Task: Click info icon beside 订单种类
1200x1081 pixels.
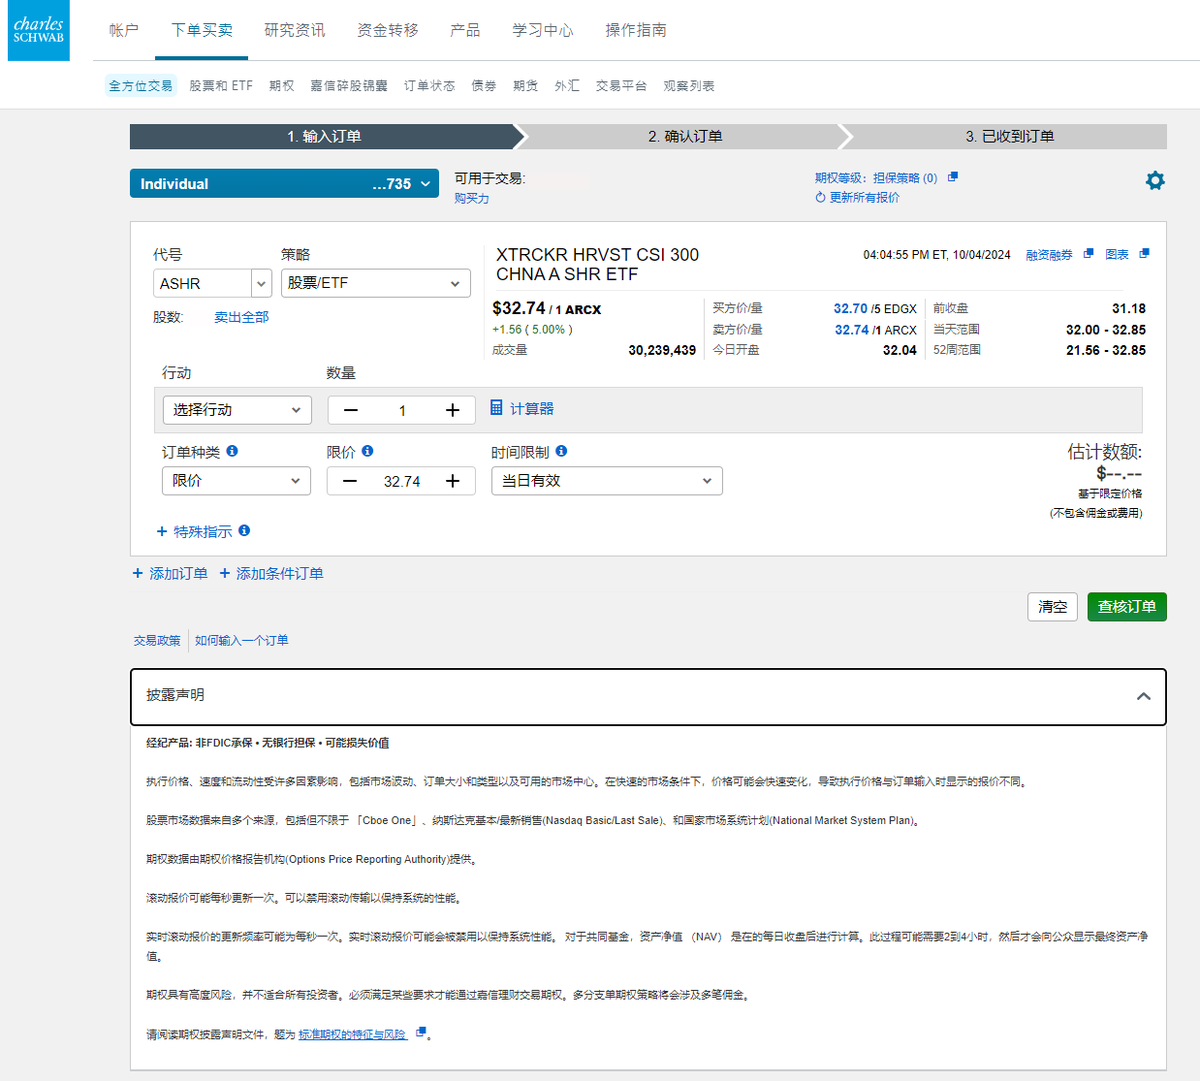Action: coord(232,451)
